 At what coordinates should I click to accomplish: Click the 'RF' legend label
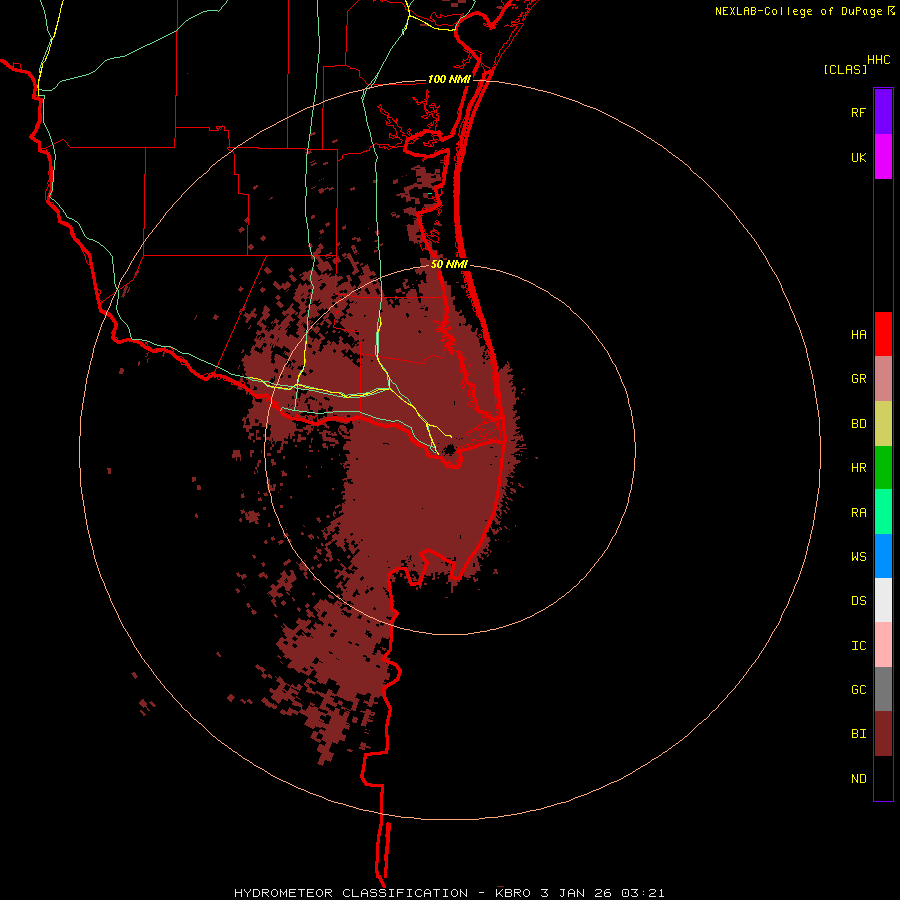click(x=858, y=112)
